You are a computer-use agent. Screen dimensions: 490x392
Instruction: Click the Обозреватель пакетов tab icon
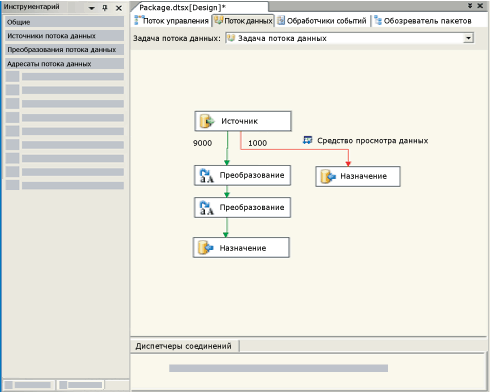(378, 20)
